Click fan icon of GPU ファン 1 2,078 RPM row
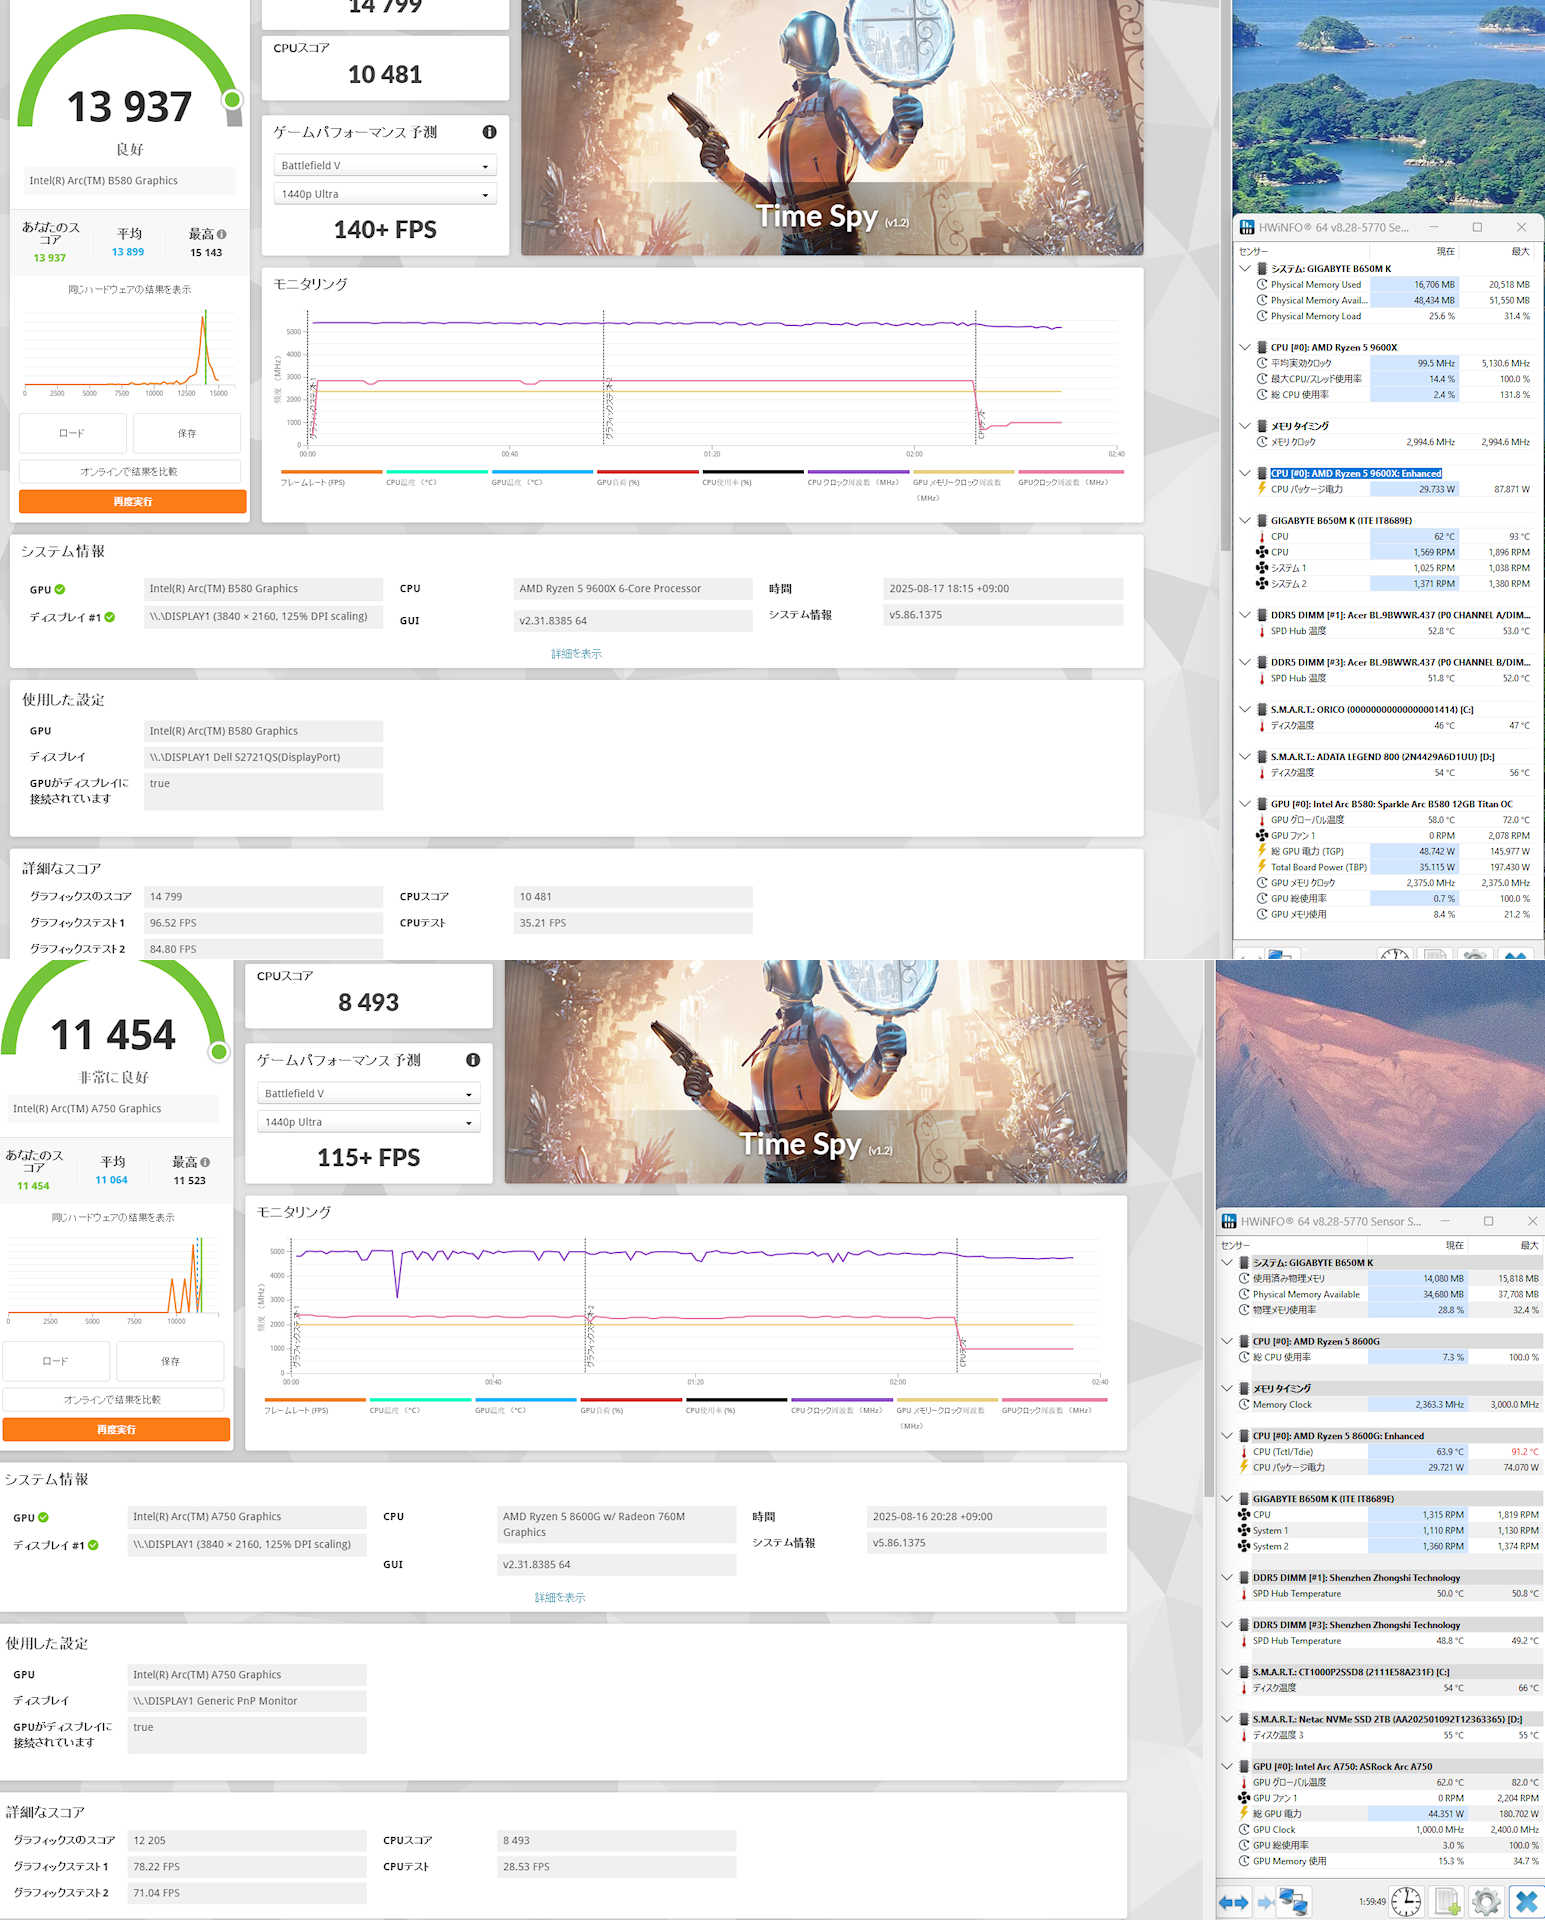Screen dimensions: 1545x1920 click(x=1262, y=835)
